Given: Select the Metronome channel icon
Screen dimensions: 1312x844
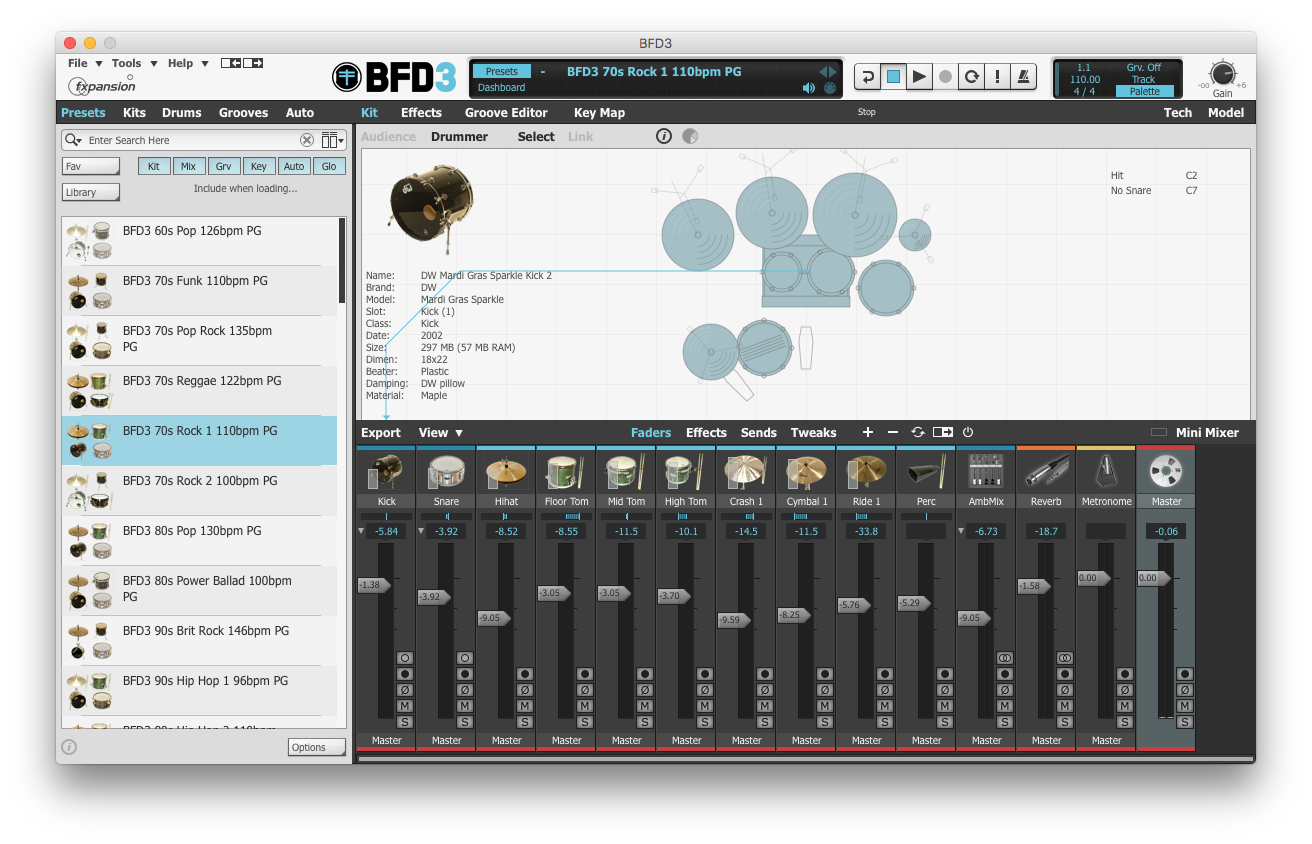Looking at the screenshot, I should pos(1106,471).
